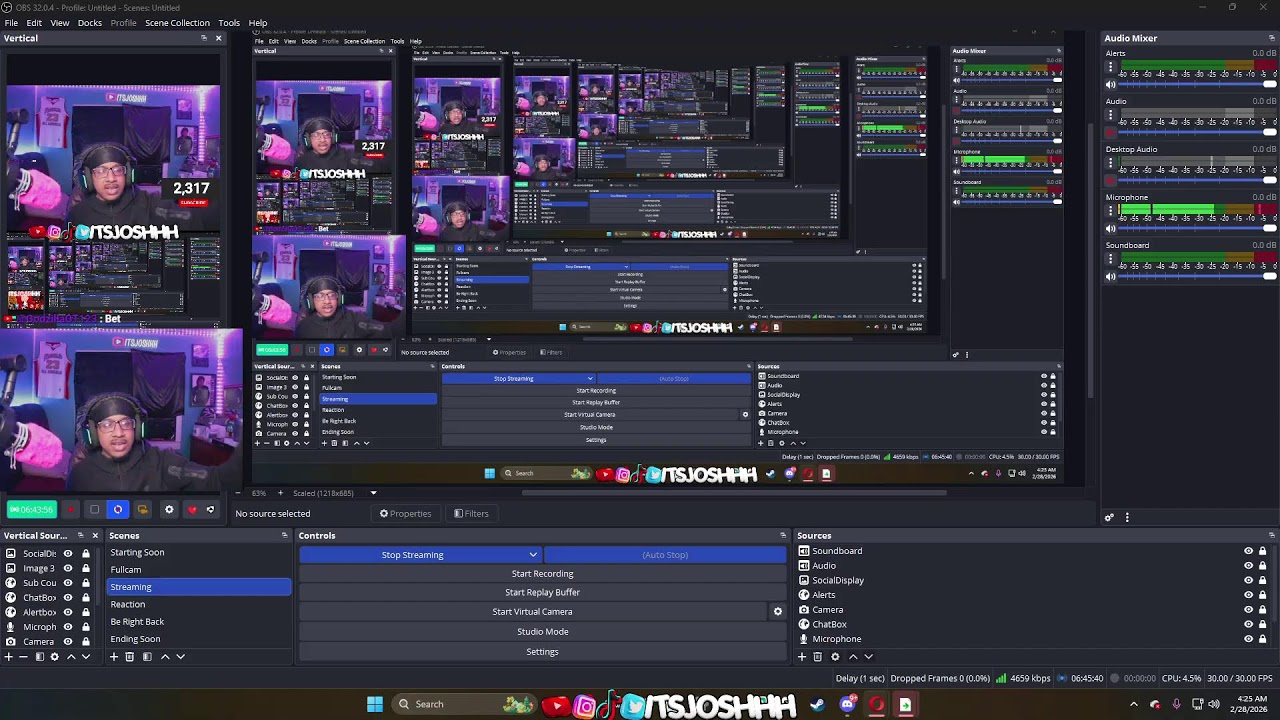Click Start Replay Buffer button

click(542, 593)
